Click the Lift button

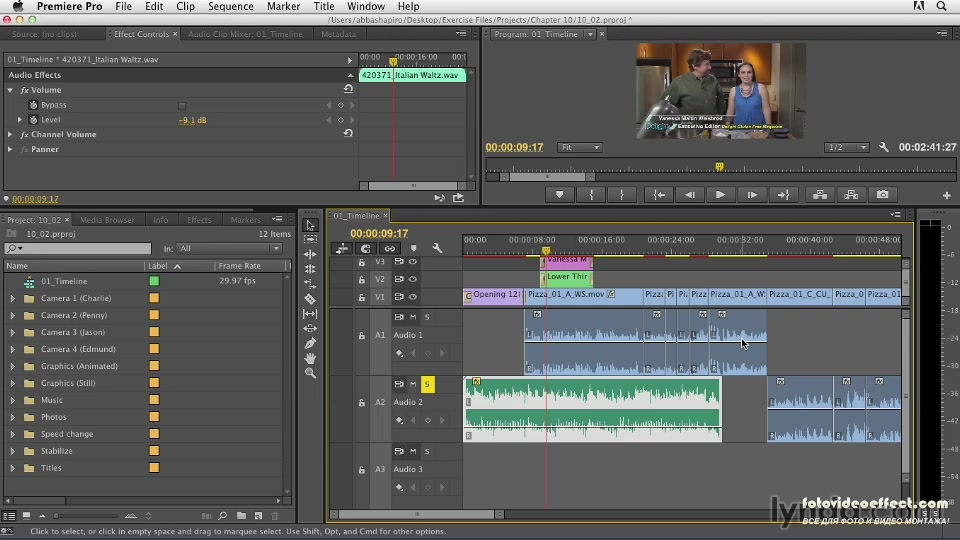820,195
